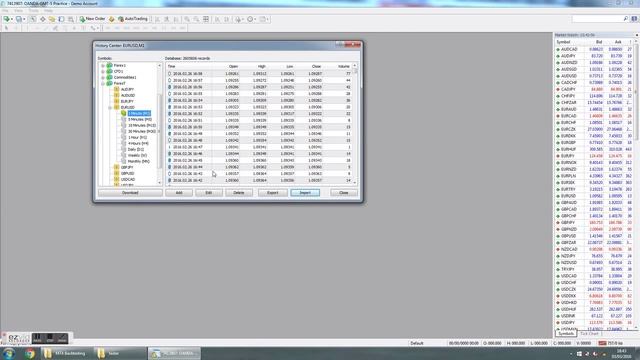Open the File menu
This screenshot has width=640, height=360.
[5, 11]
